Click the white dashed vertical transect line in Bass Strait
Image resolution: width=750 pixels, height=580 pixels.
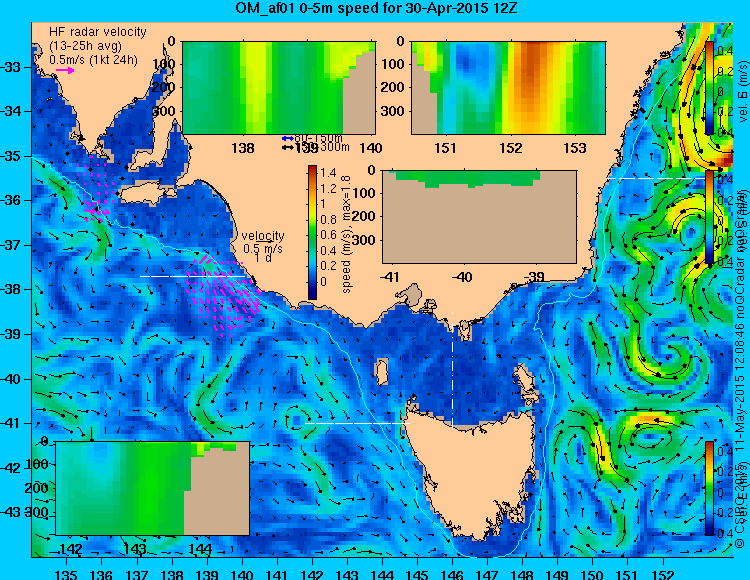point(452,368)
